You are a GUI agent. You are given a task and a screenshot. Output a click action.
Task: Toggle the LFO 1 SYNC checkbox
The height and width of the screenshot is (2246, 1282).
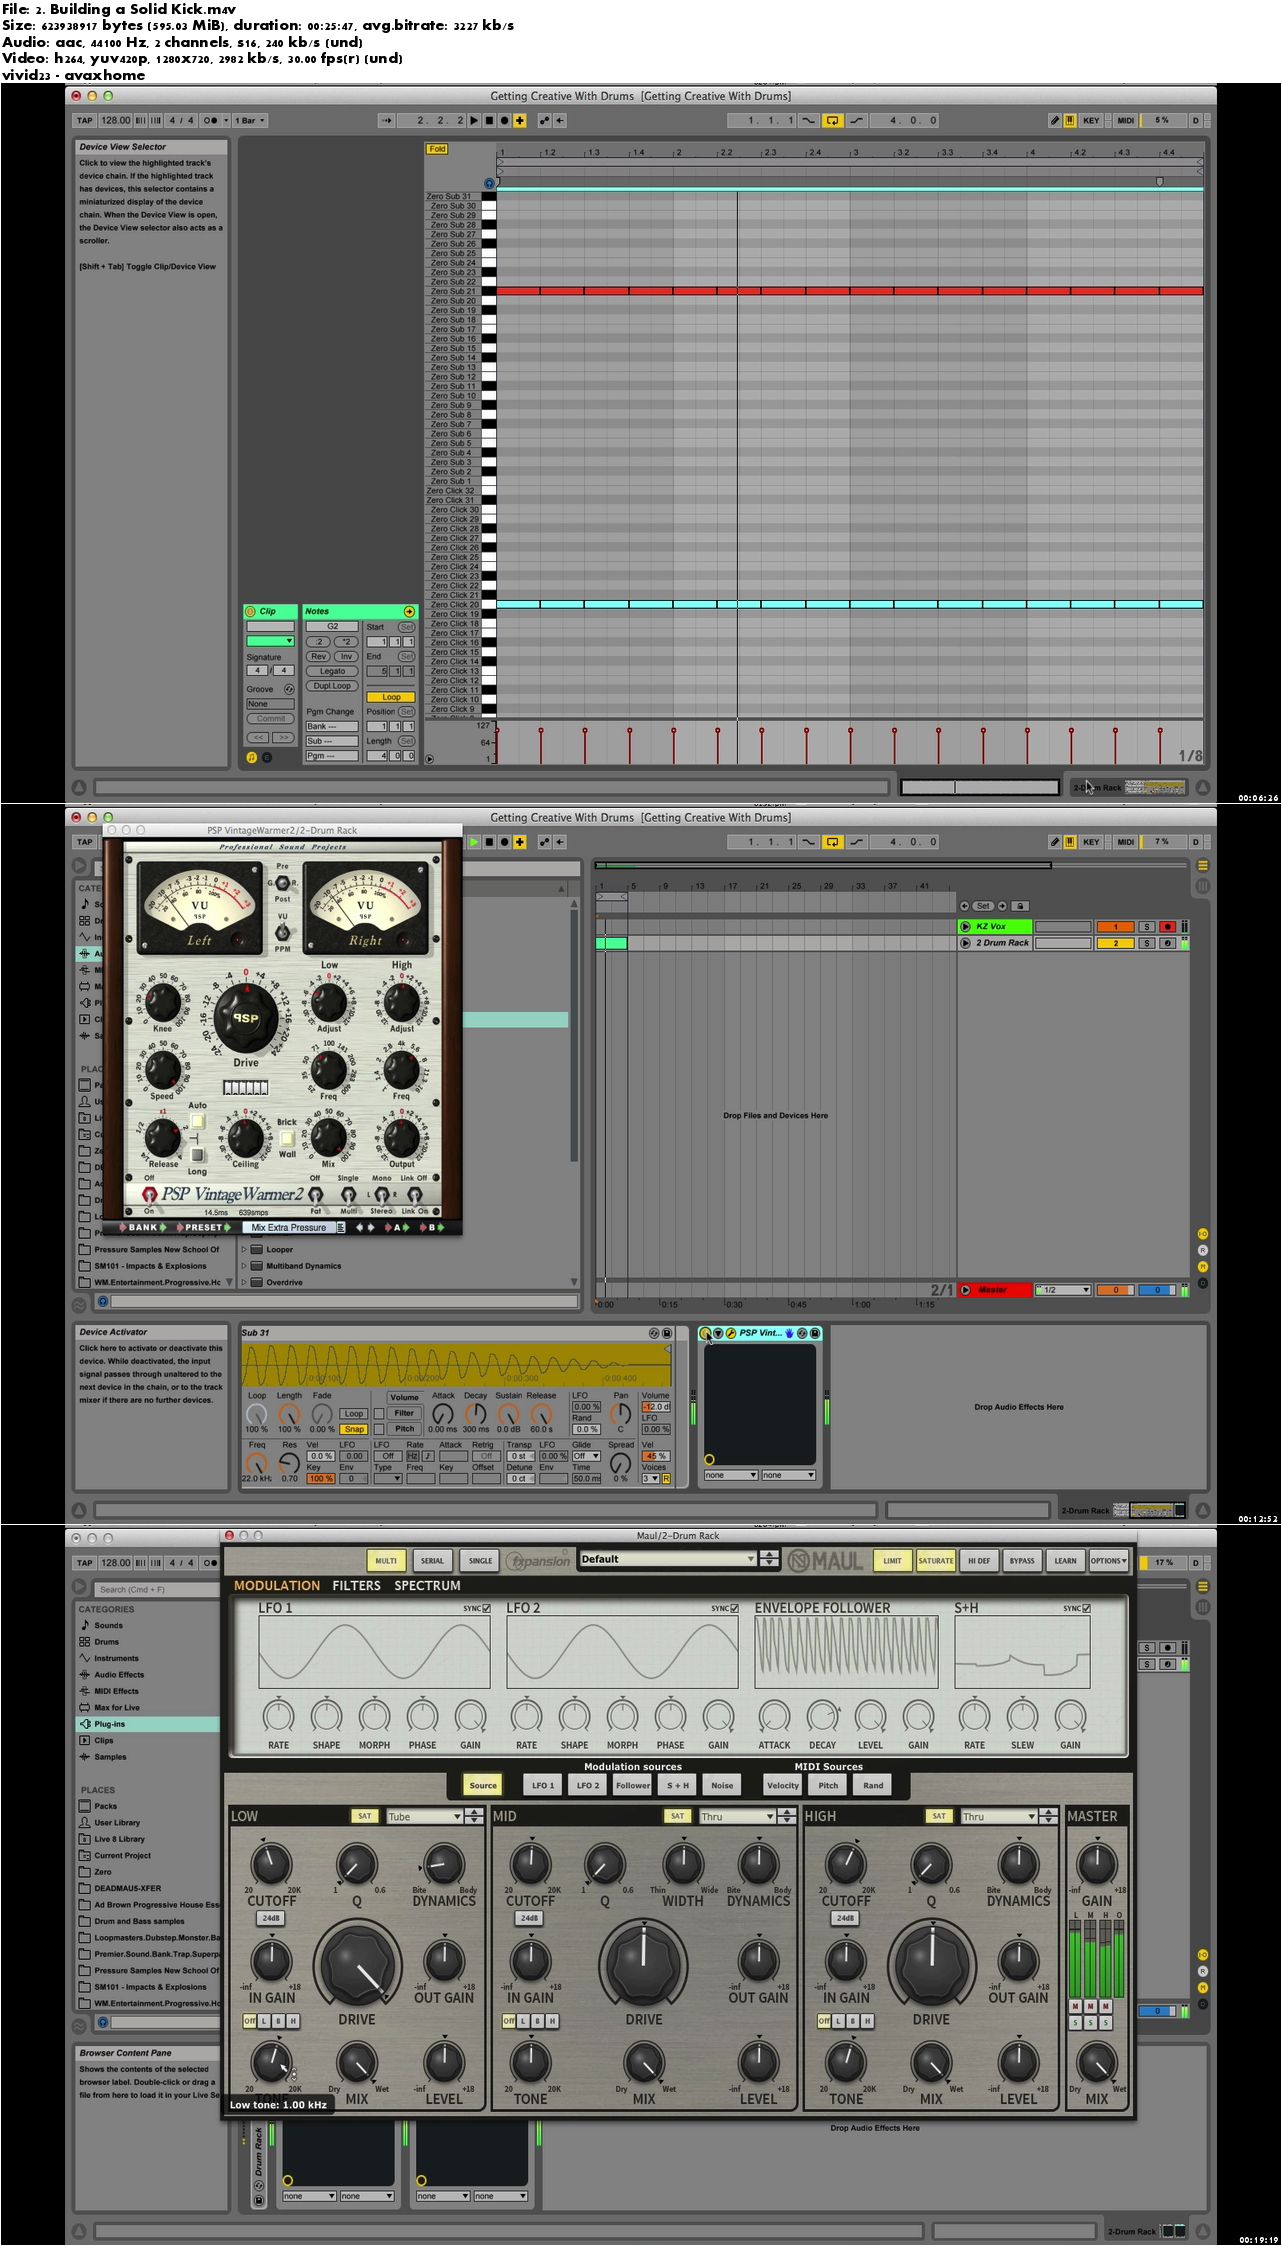486,1608
